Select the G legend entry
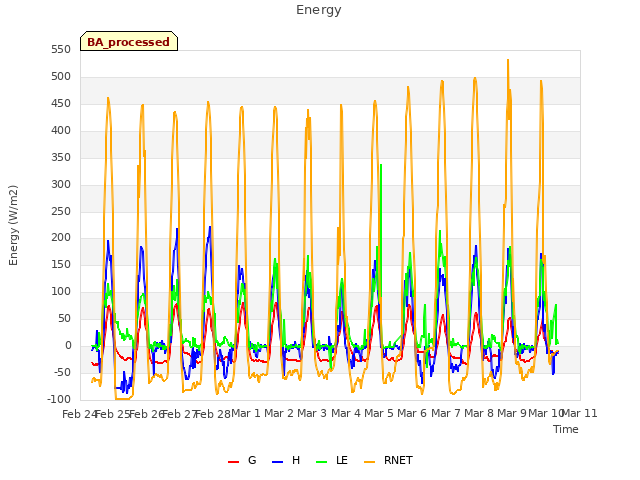Viewport: 640px width, 480px height. pyautogui.click(x=242, y=461)
